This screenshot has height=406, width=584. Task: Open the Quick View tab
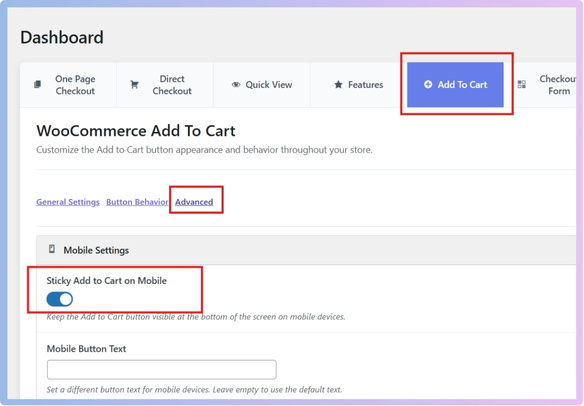[262, 85]
